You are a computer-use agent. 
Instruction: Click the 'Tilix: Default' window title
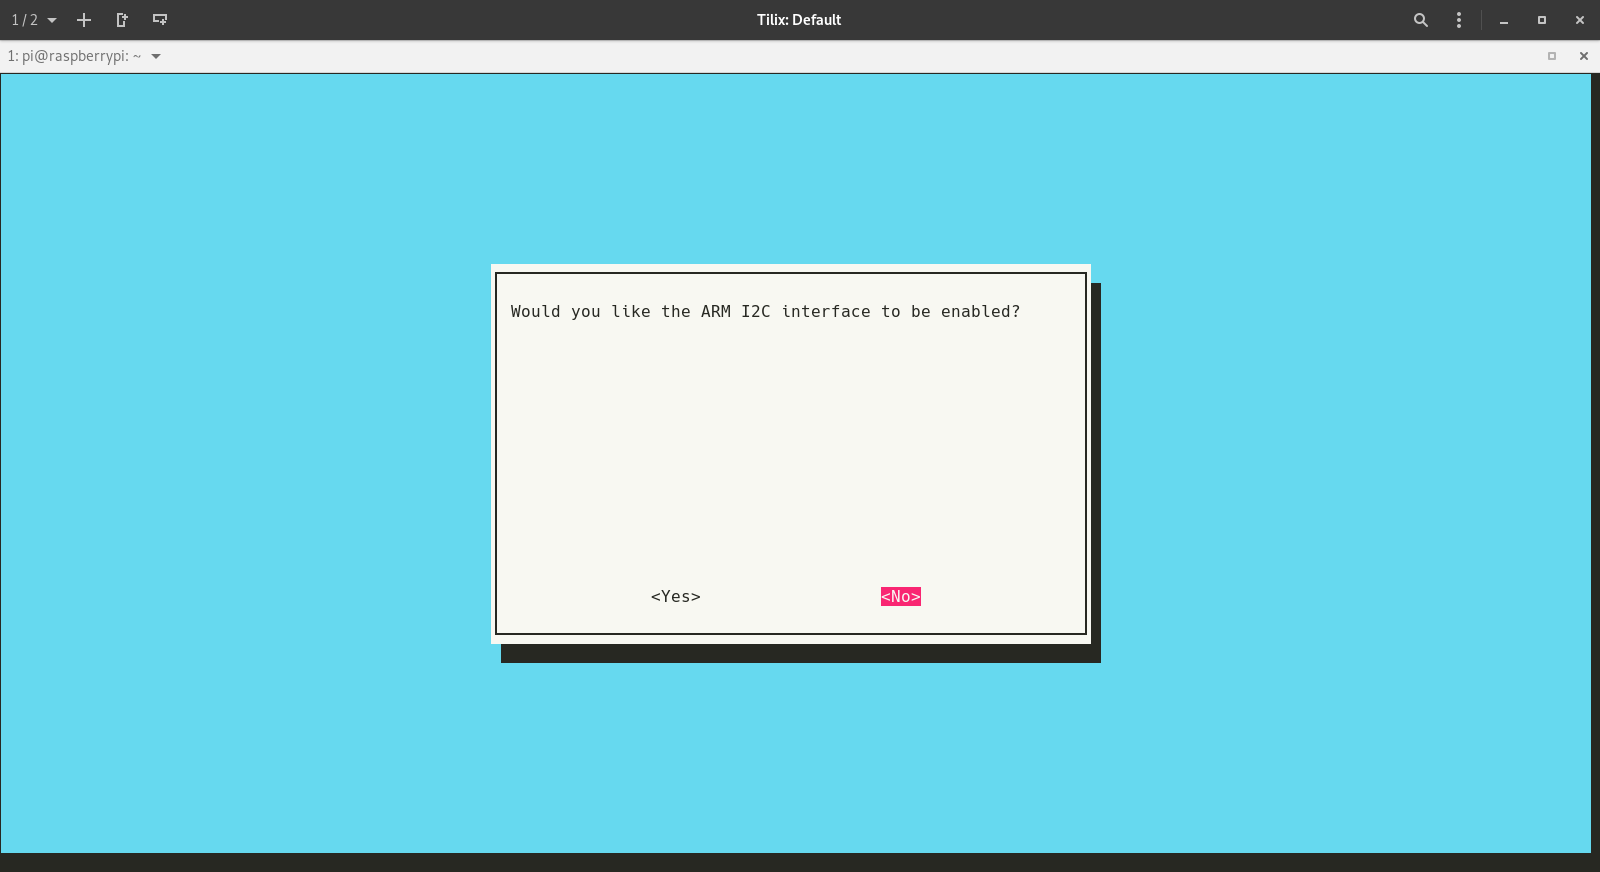pos(798,20)
